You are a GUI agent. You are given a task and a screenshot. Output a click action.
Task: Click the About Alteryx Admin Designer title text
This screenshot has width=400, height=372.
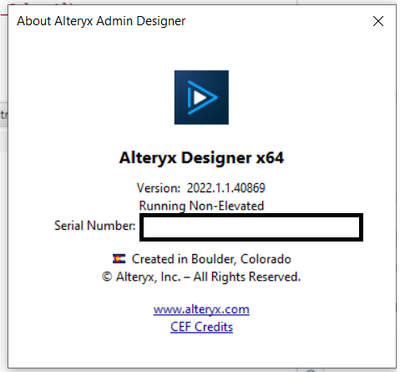pyautogui.click(x=101, y=21)
